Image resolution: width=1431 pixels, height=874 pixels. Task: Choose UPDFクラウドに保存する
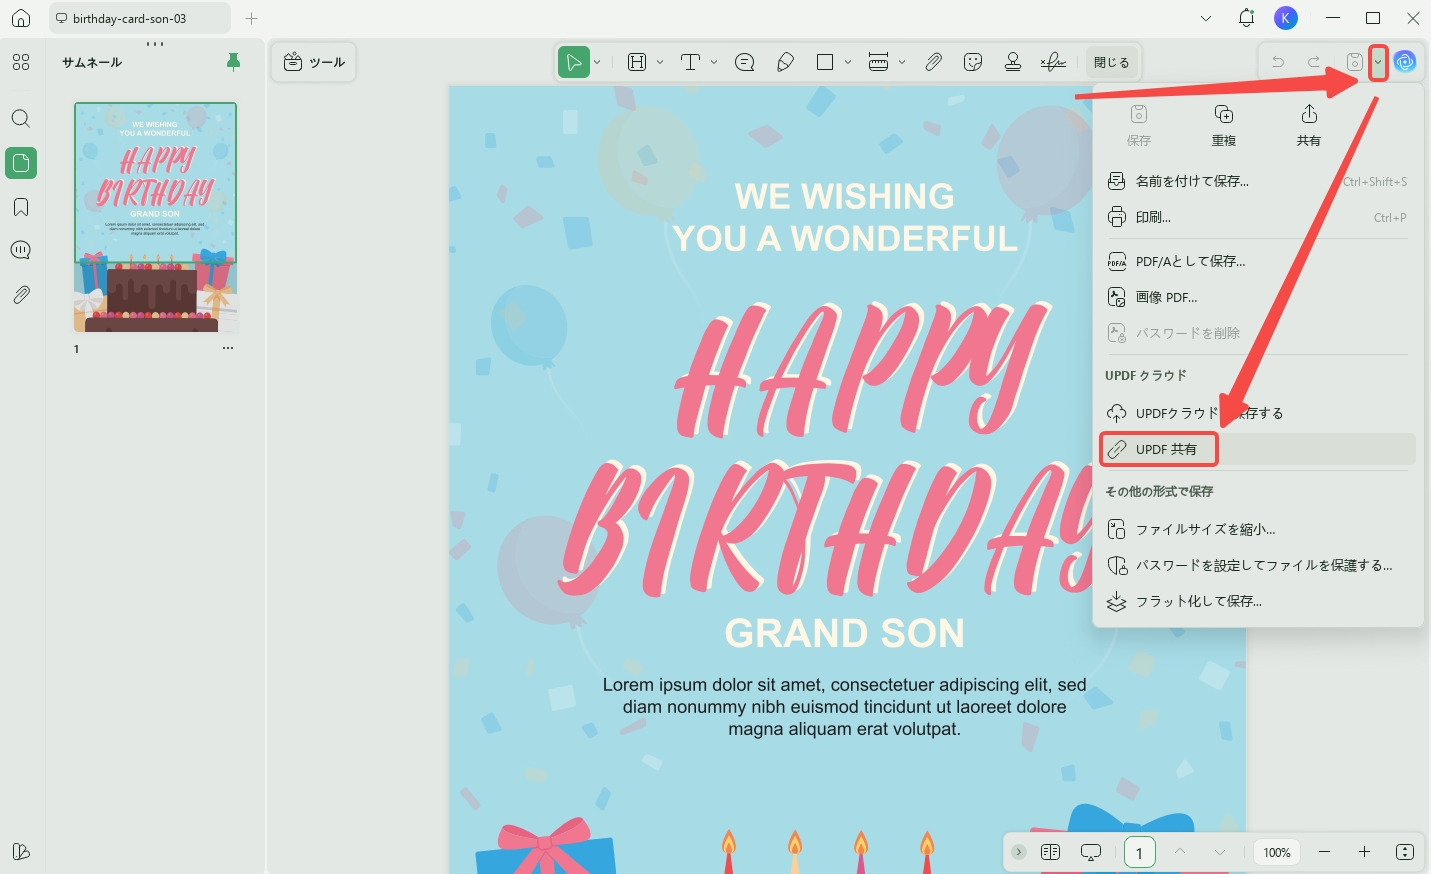pos(1258,413)
